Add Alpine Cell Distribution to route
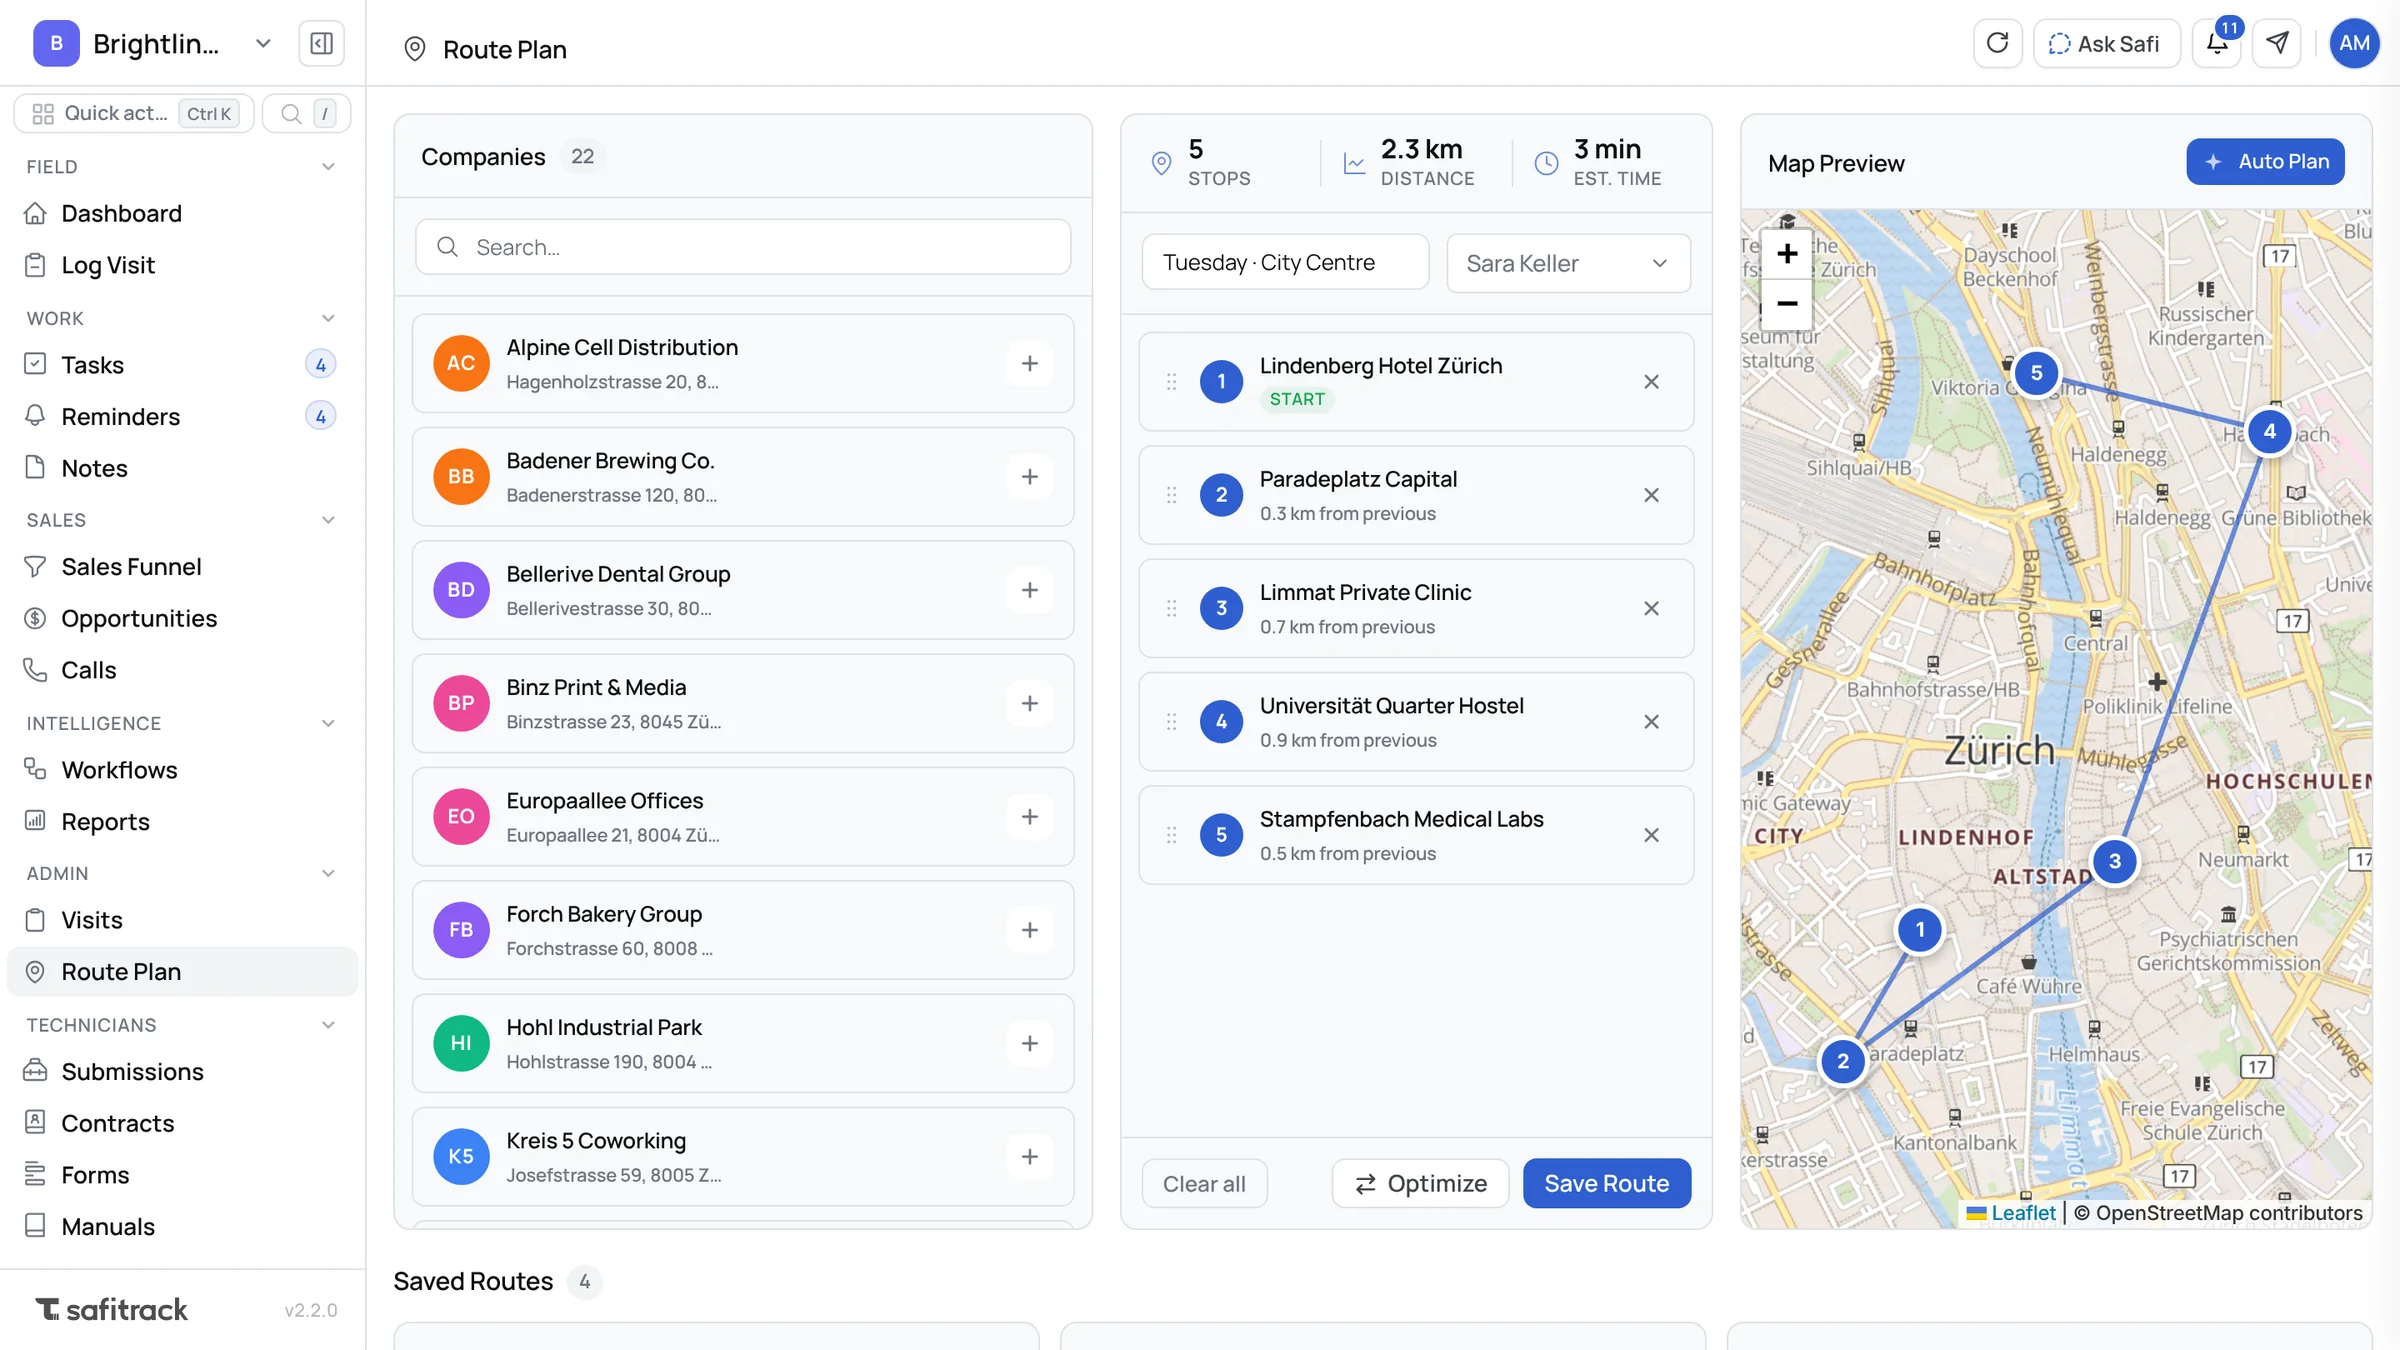Viewport: 2400px width, 1350px height. tap(1029, 363)
